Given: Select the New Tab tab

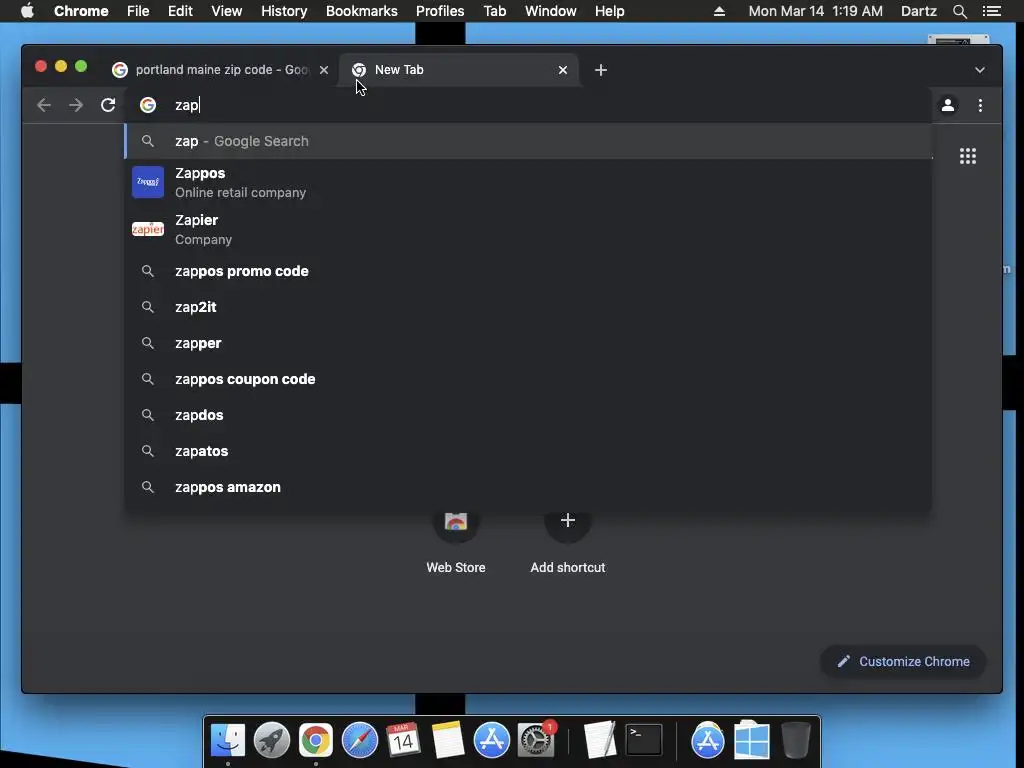Looking at the screenshot, I should 458,70.
